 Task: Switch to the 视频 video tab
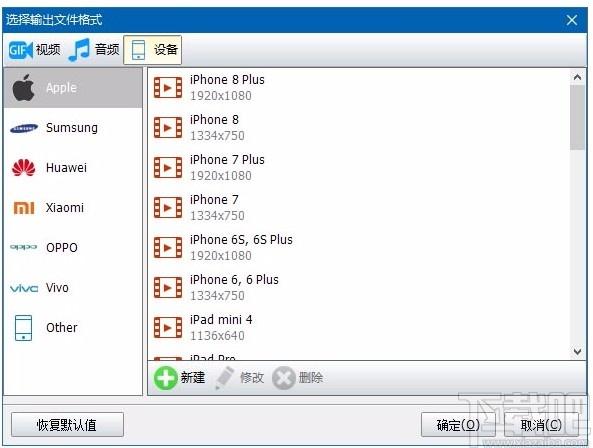click(x=34, y=50)
